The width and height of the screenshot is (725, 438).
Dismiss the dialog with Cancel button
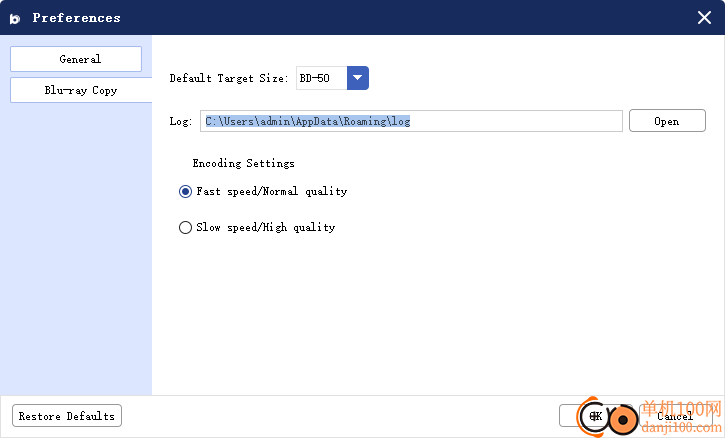pyautogui.click(x=675, y=416)
